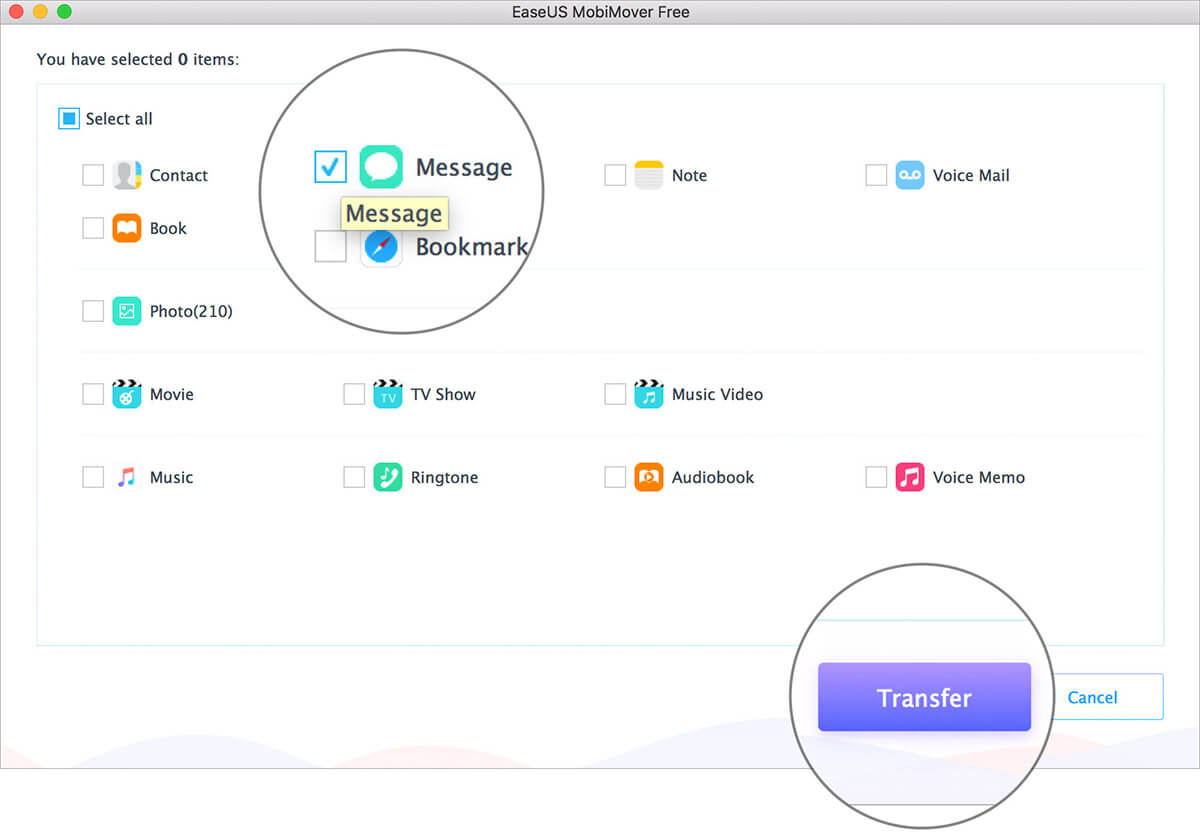Click the Music Video icon
The image size is (1200, 832).
pos(649,394)
